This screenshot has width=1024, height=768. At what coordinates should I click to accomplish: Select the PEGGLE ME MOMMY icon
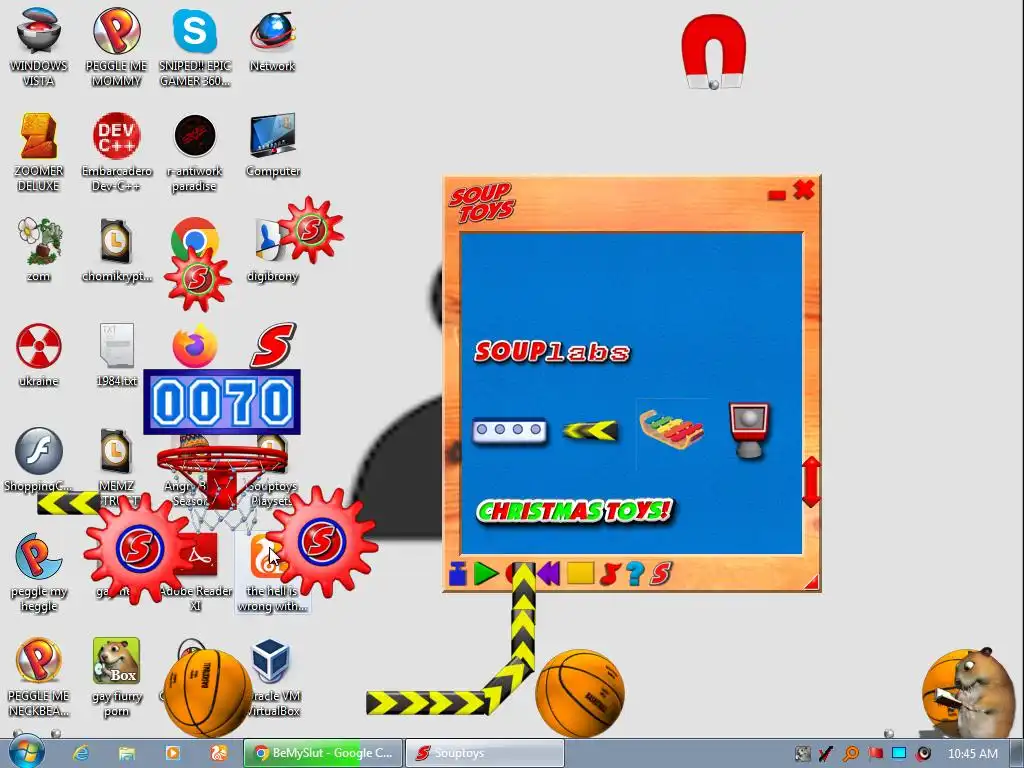click(x=116, y=46)
